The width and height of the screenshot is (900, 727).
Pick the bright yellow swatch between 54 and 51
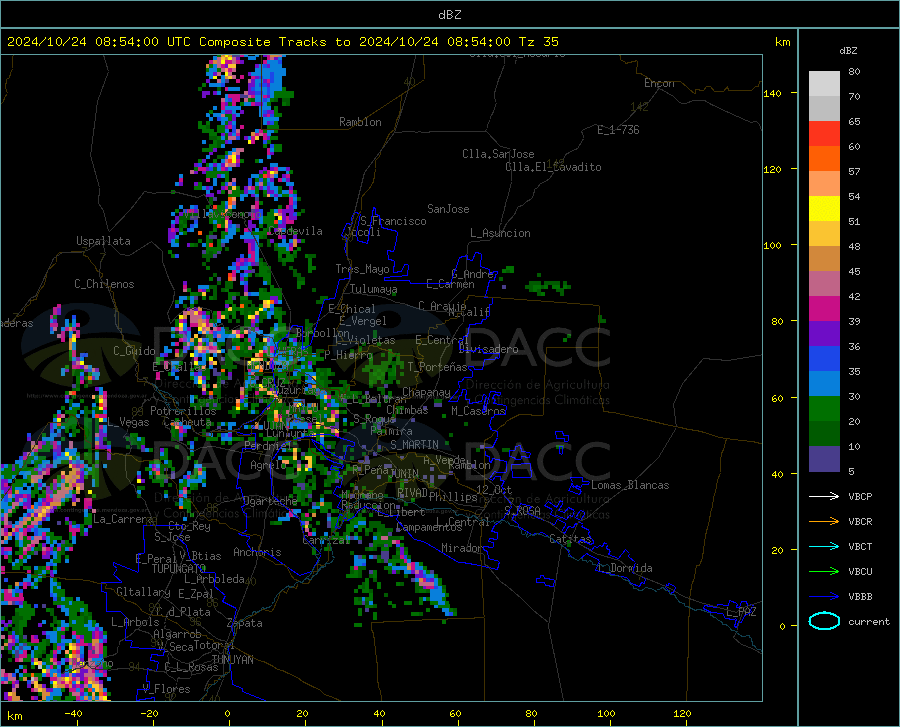(824, 209)
